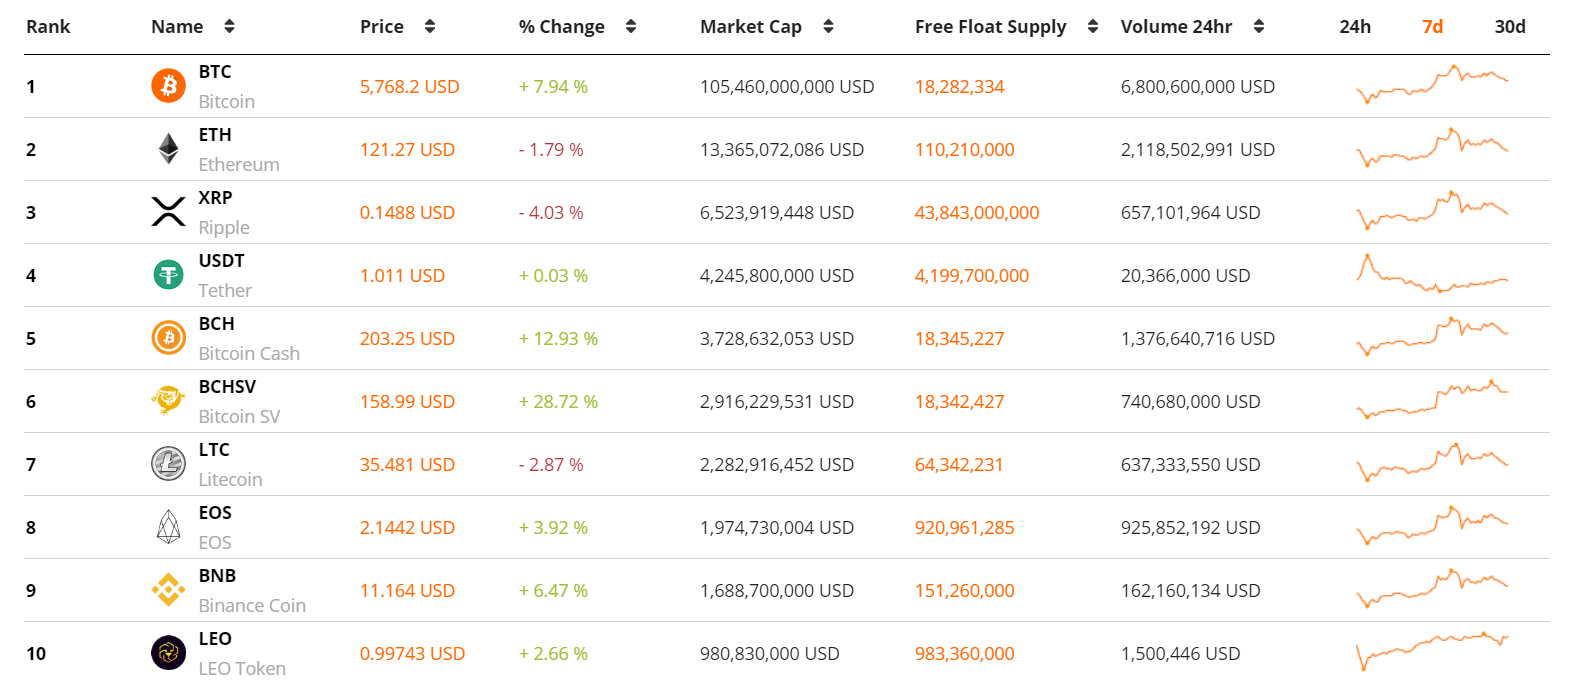
Task: Open the BTC coin name link
Action: coord(215,72)
